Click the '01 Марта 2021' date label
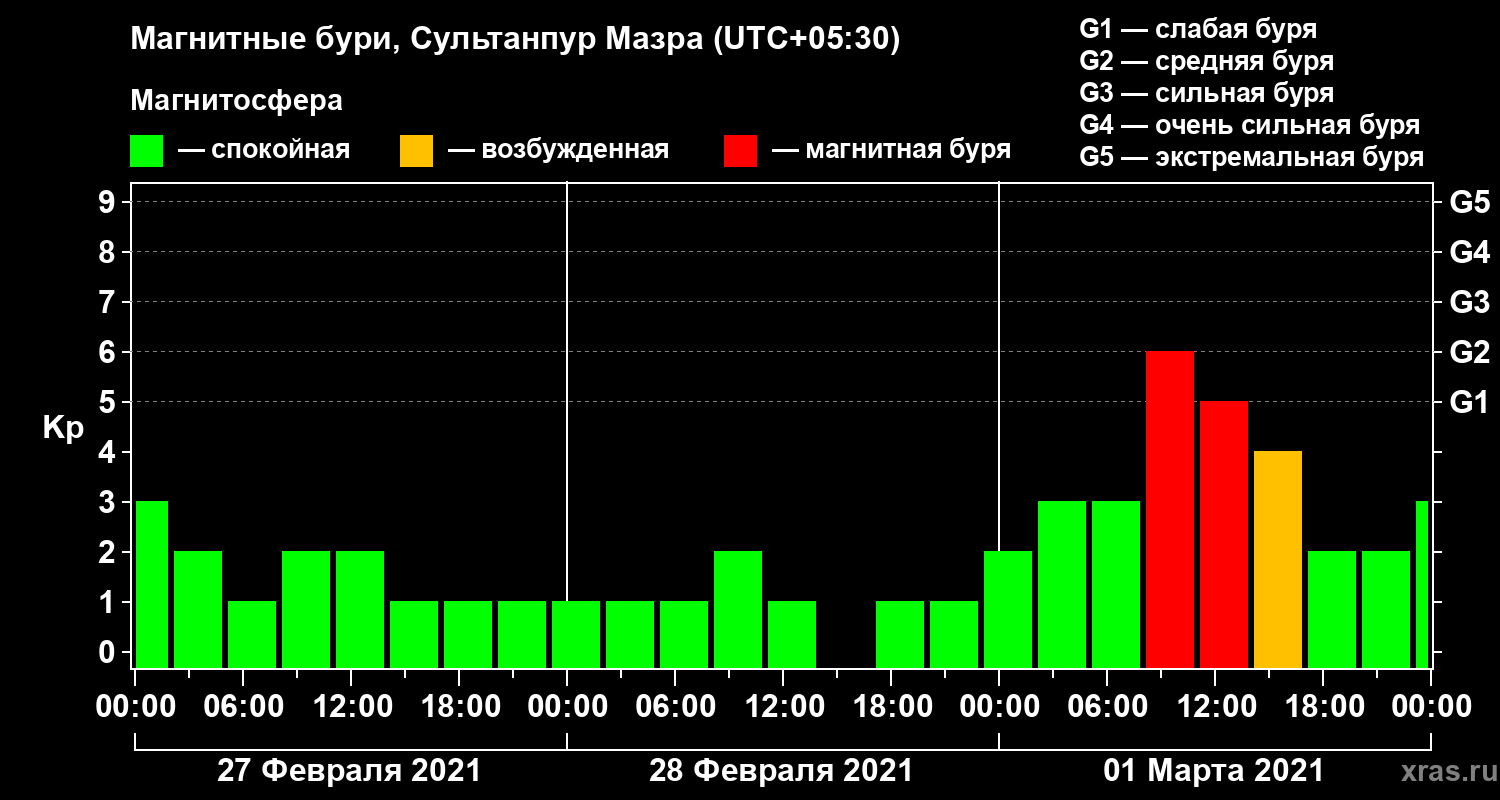Screen dimensions: 1500x800 click(1213, 771)
